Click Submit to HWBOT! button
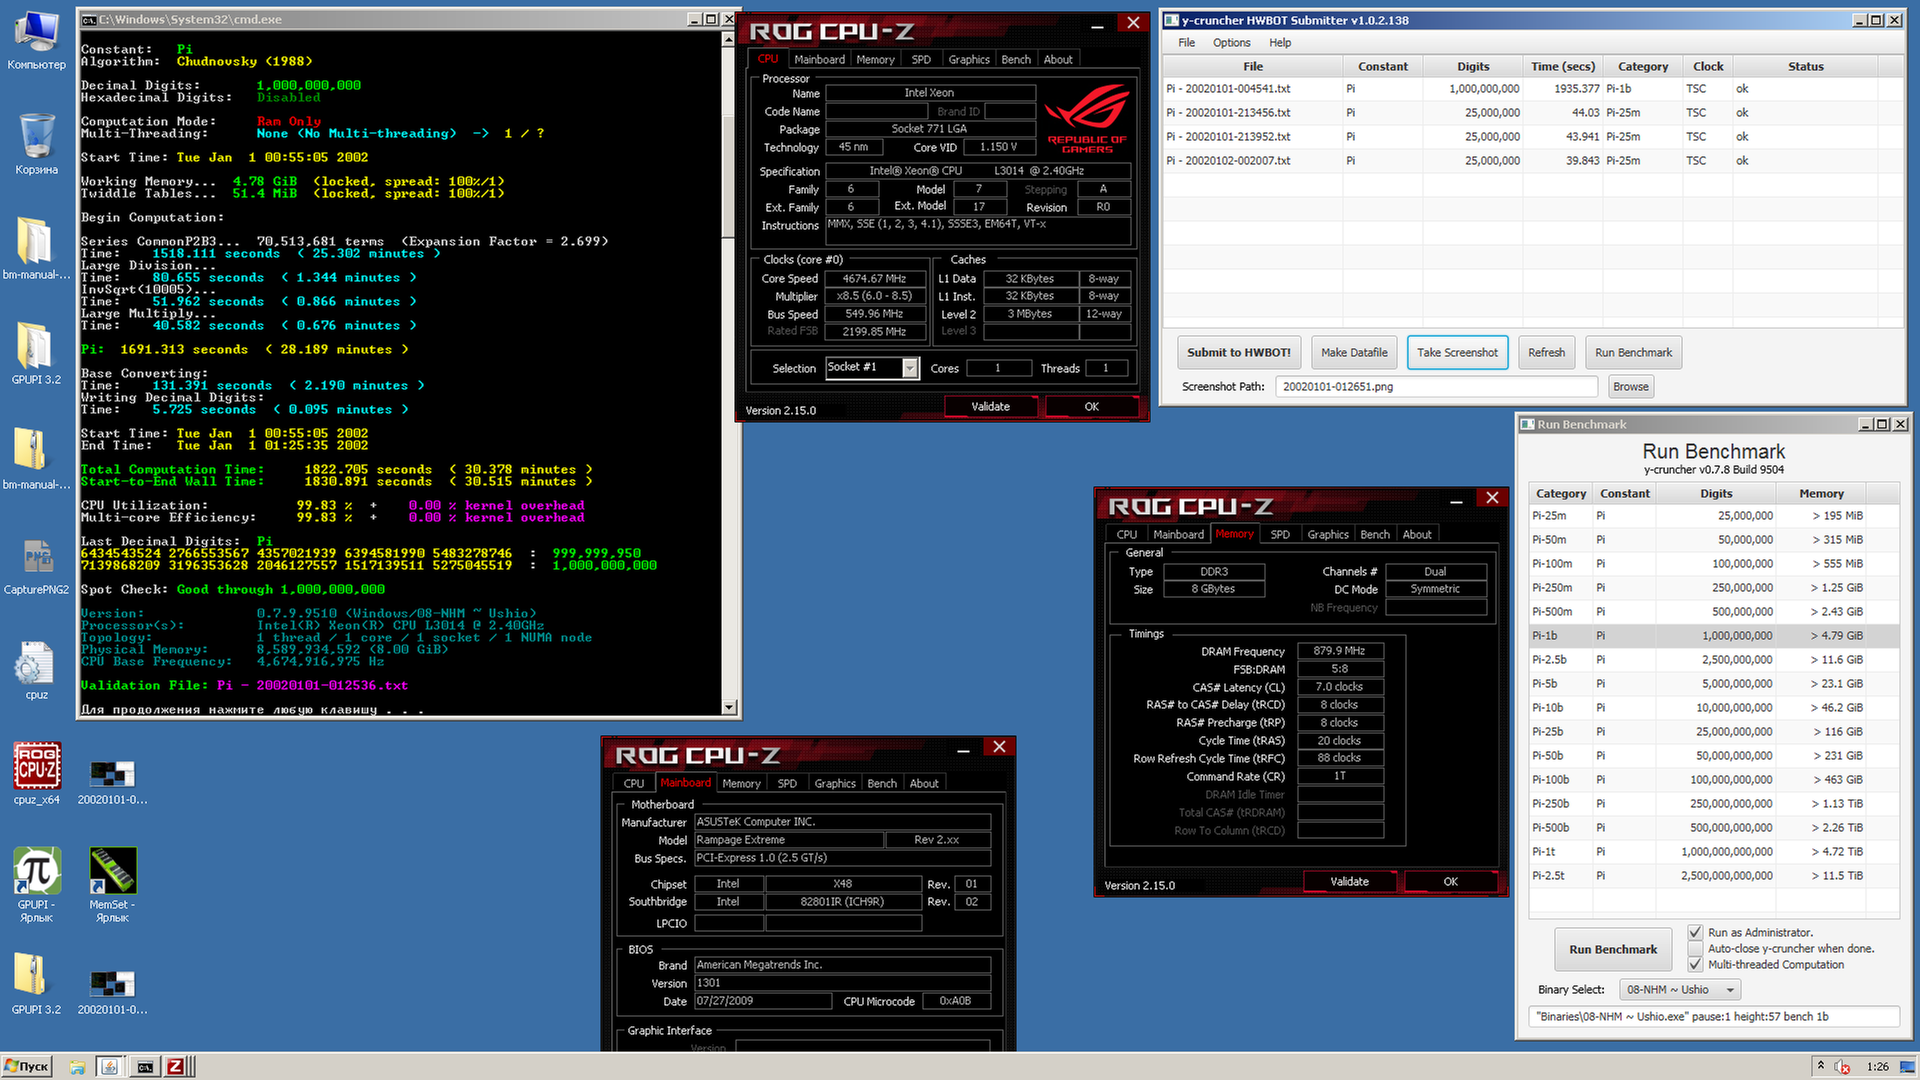Viewport: 1920px width, 1080px height. [x=1238, y=352]
